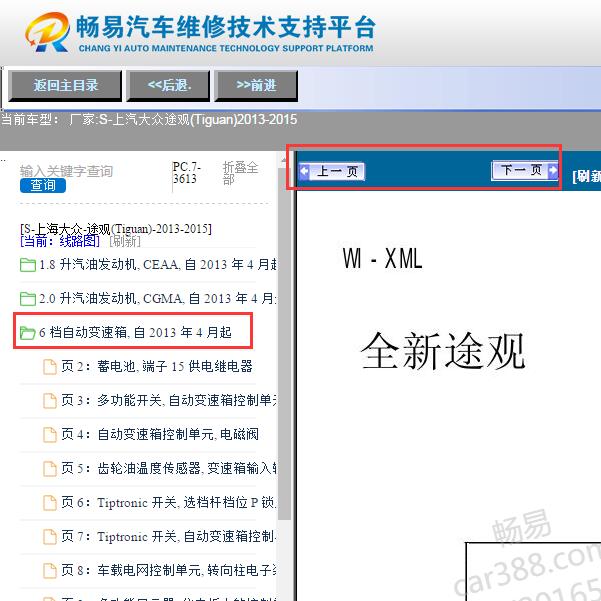Click the WI - XML document heading
The height and width of the screenshot is (601, 601).
(x=383, y=259)
